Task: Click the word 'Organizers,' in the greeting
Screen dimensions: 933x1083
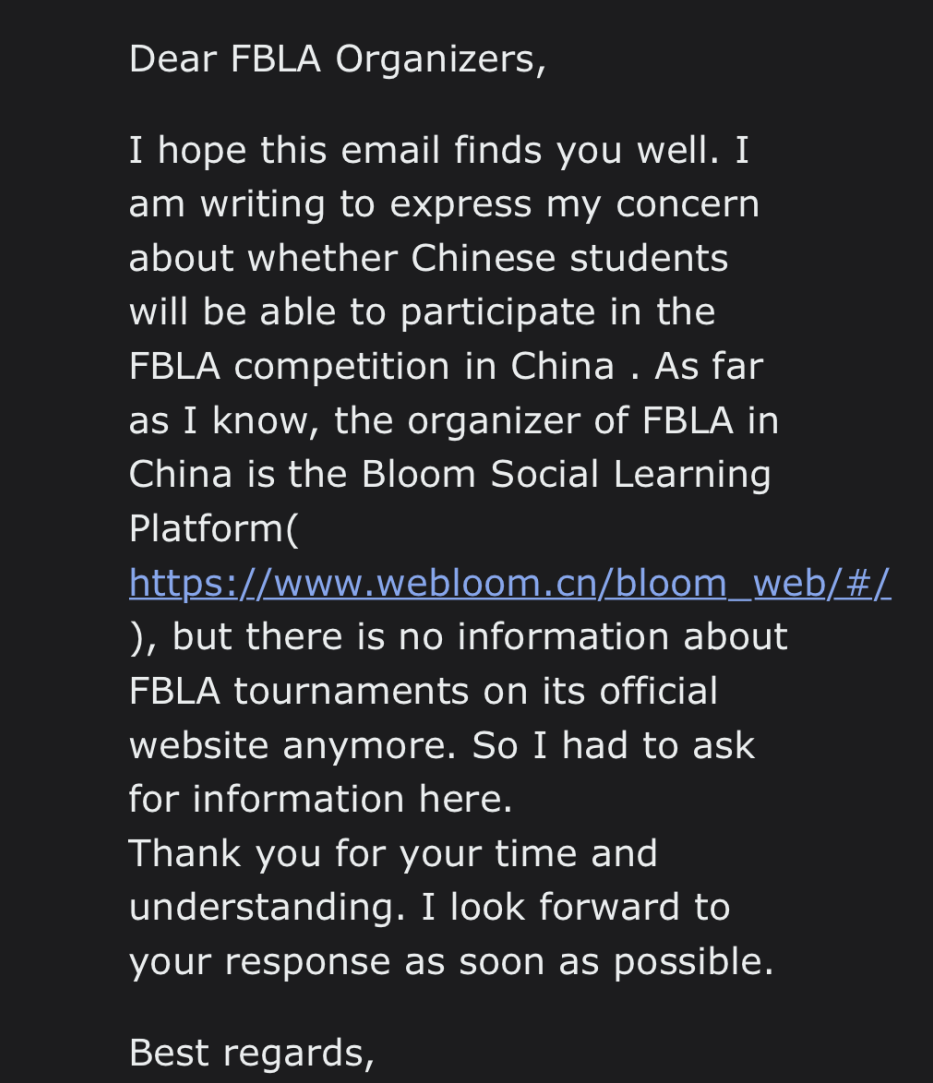Action: pyautogui.click(x=441, y=61)
